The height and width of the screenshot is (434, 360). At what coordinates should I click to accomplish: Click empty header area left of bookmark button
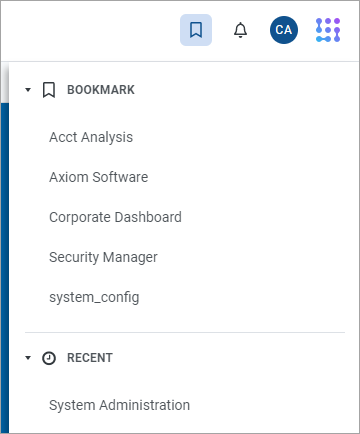(90, 31)
